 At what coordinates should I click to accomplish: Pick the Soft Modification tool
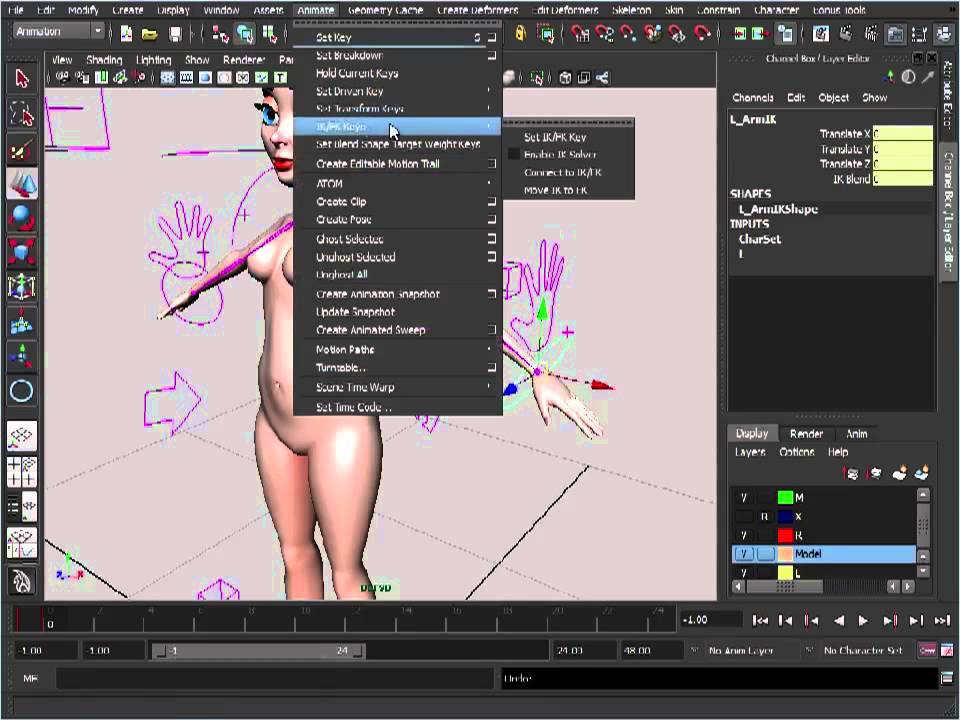click(x=22, y=321)
